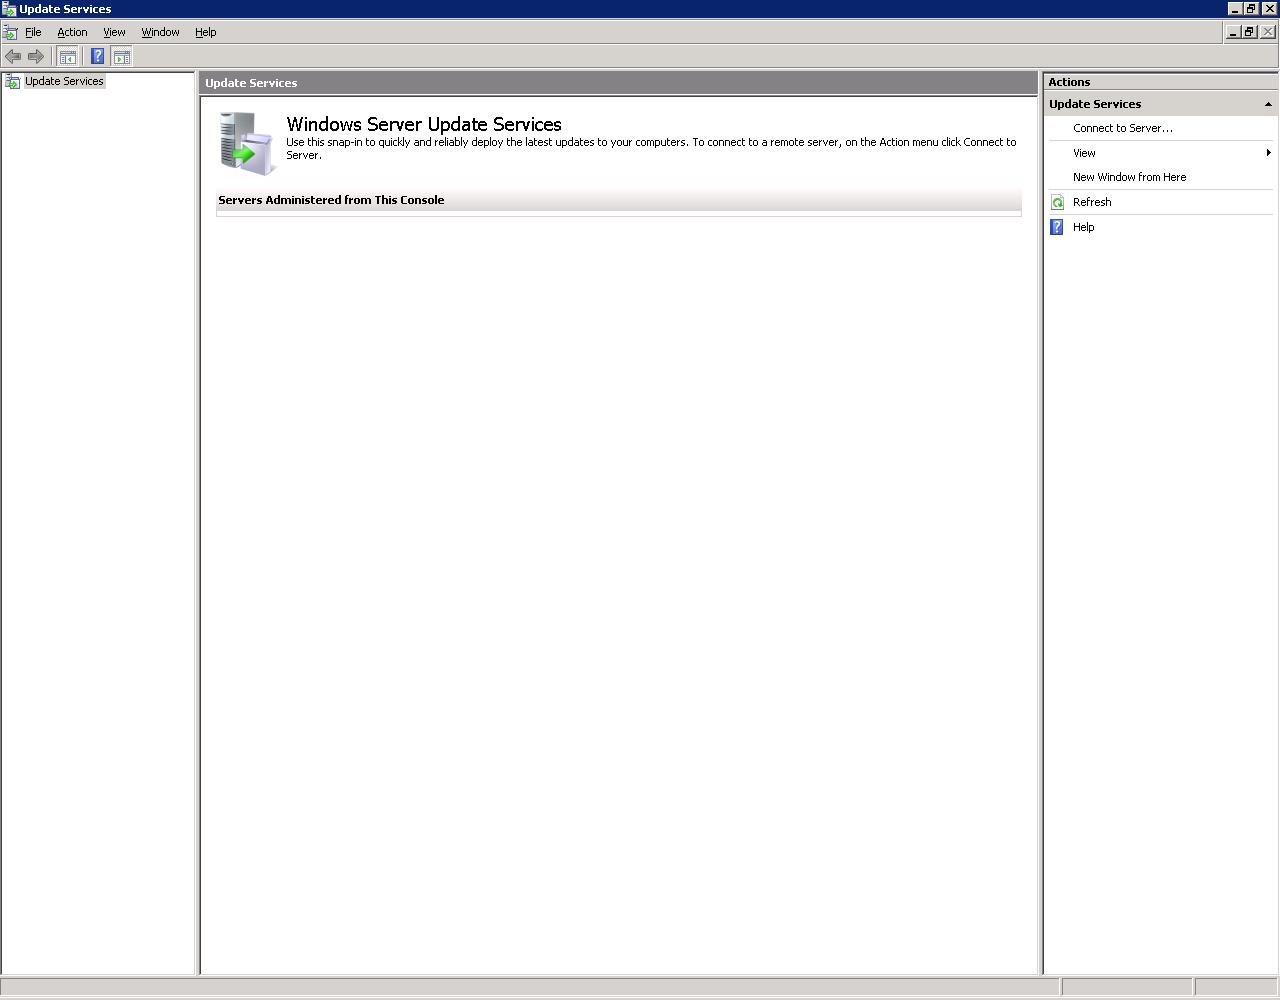
Task: Collapse the Update Services section in Actions
Action: coord(1268,104)
